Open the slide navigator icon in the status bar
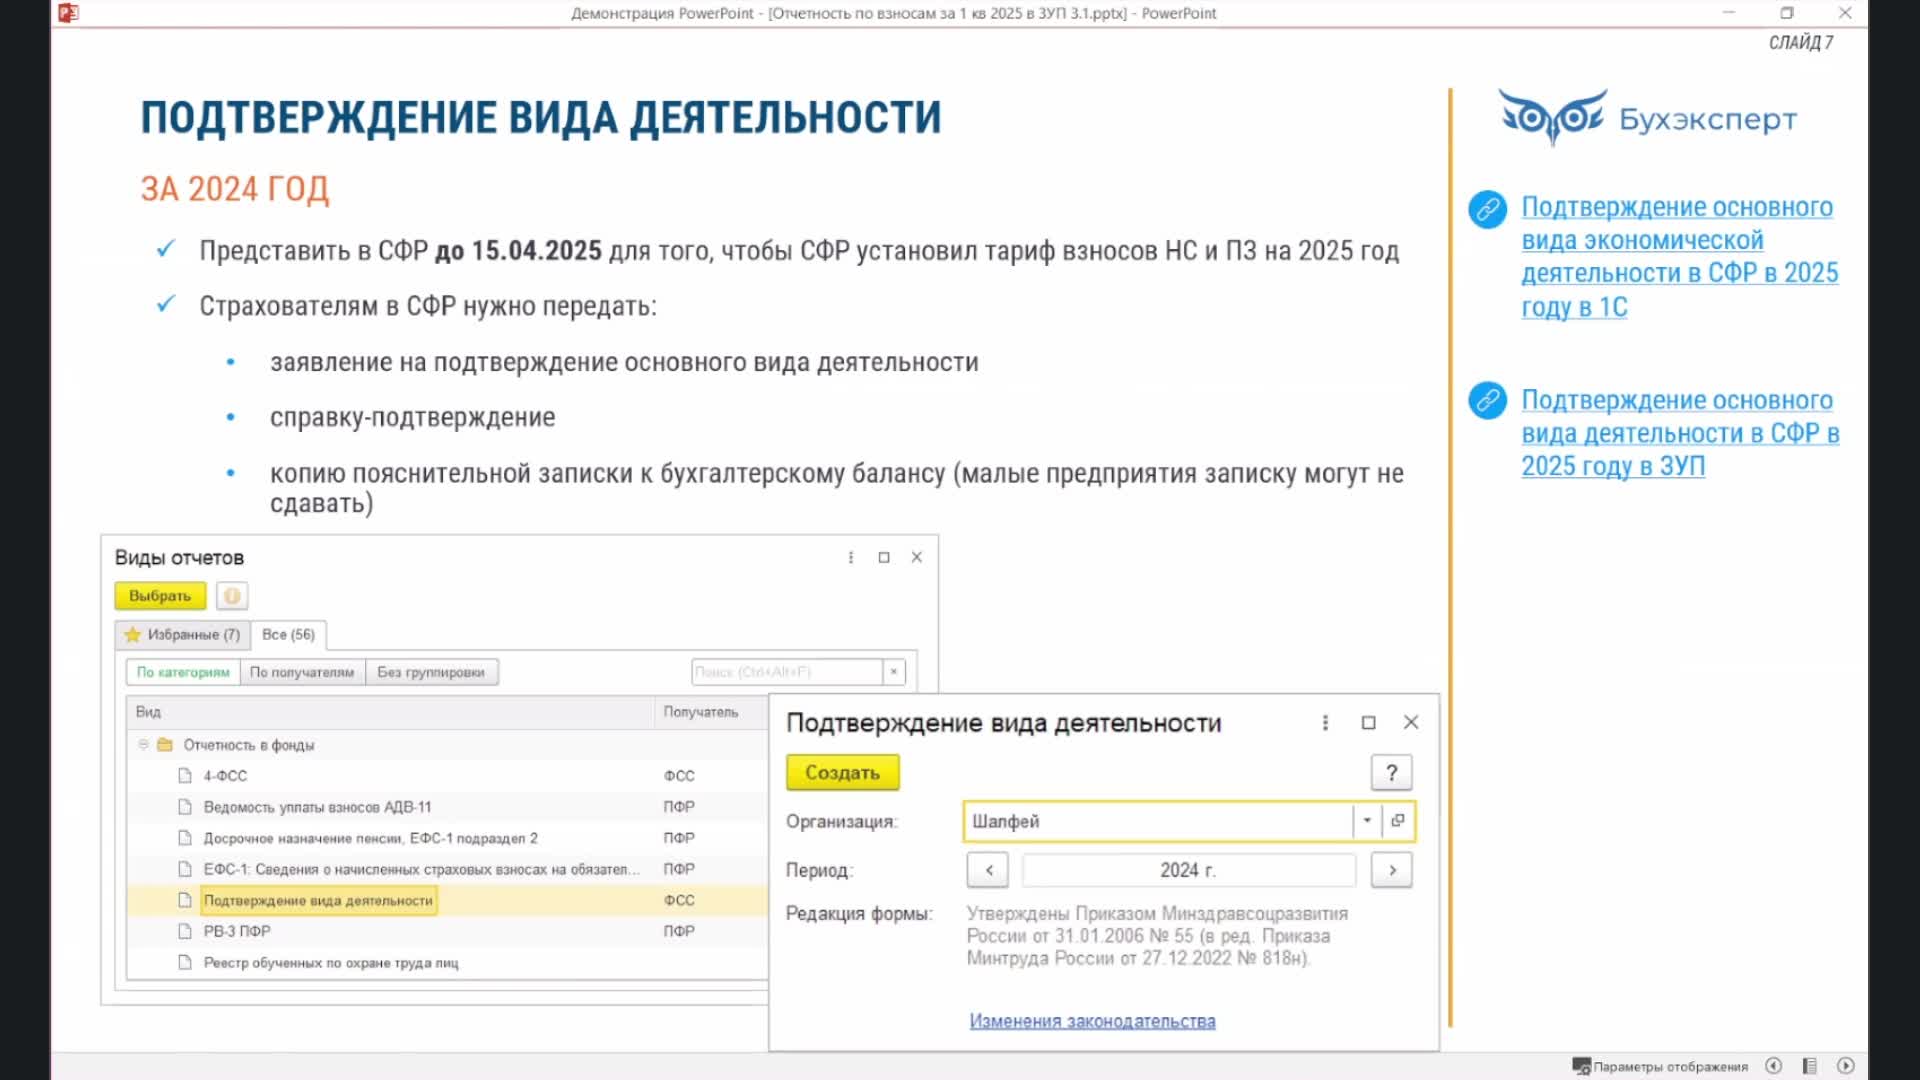The height and width of the screenshot is (1080, 1920). click(x=1809, y=1066)
